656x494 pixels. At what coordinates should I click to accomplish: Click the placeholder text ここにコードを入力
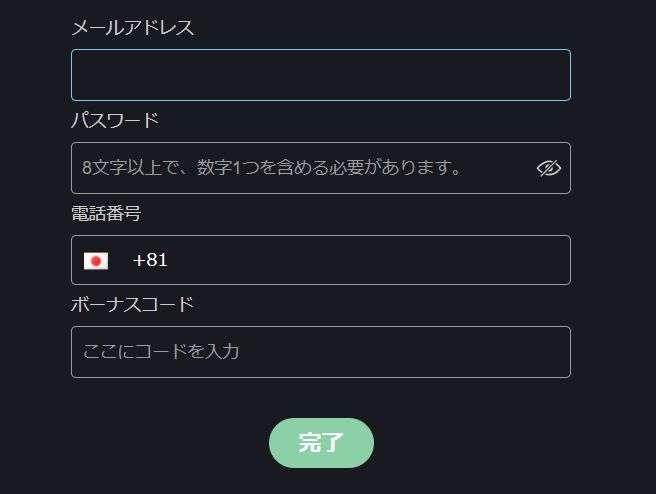click(x=161, y=351)
